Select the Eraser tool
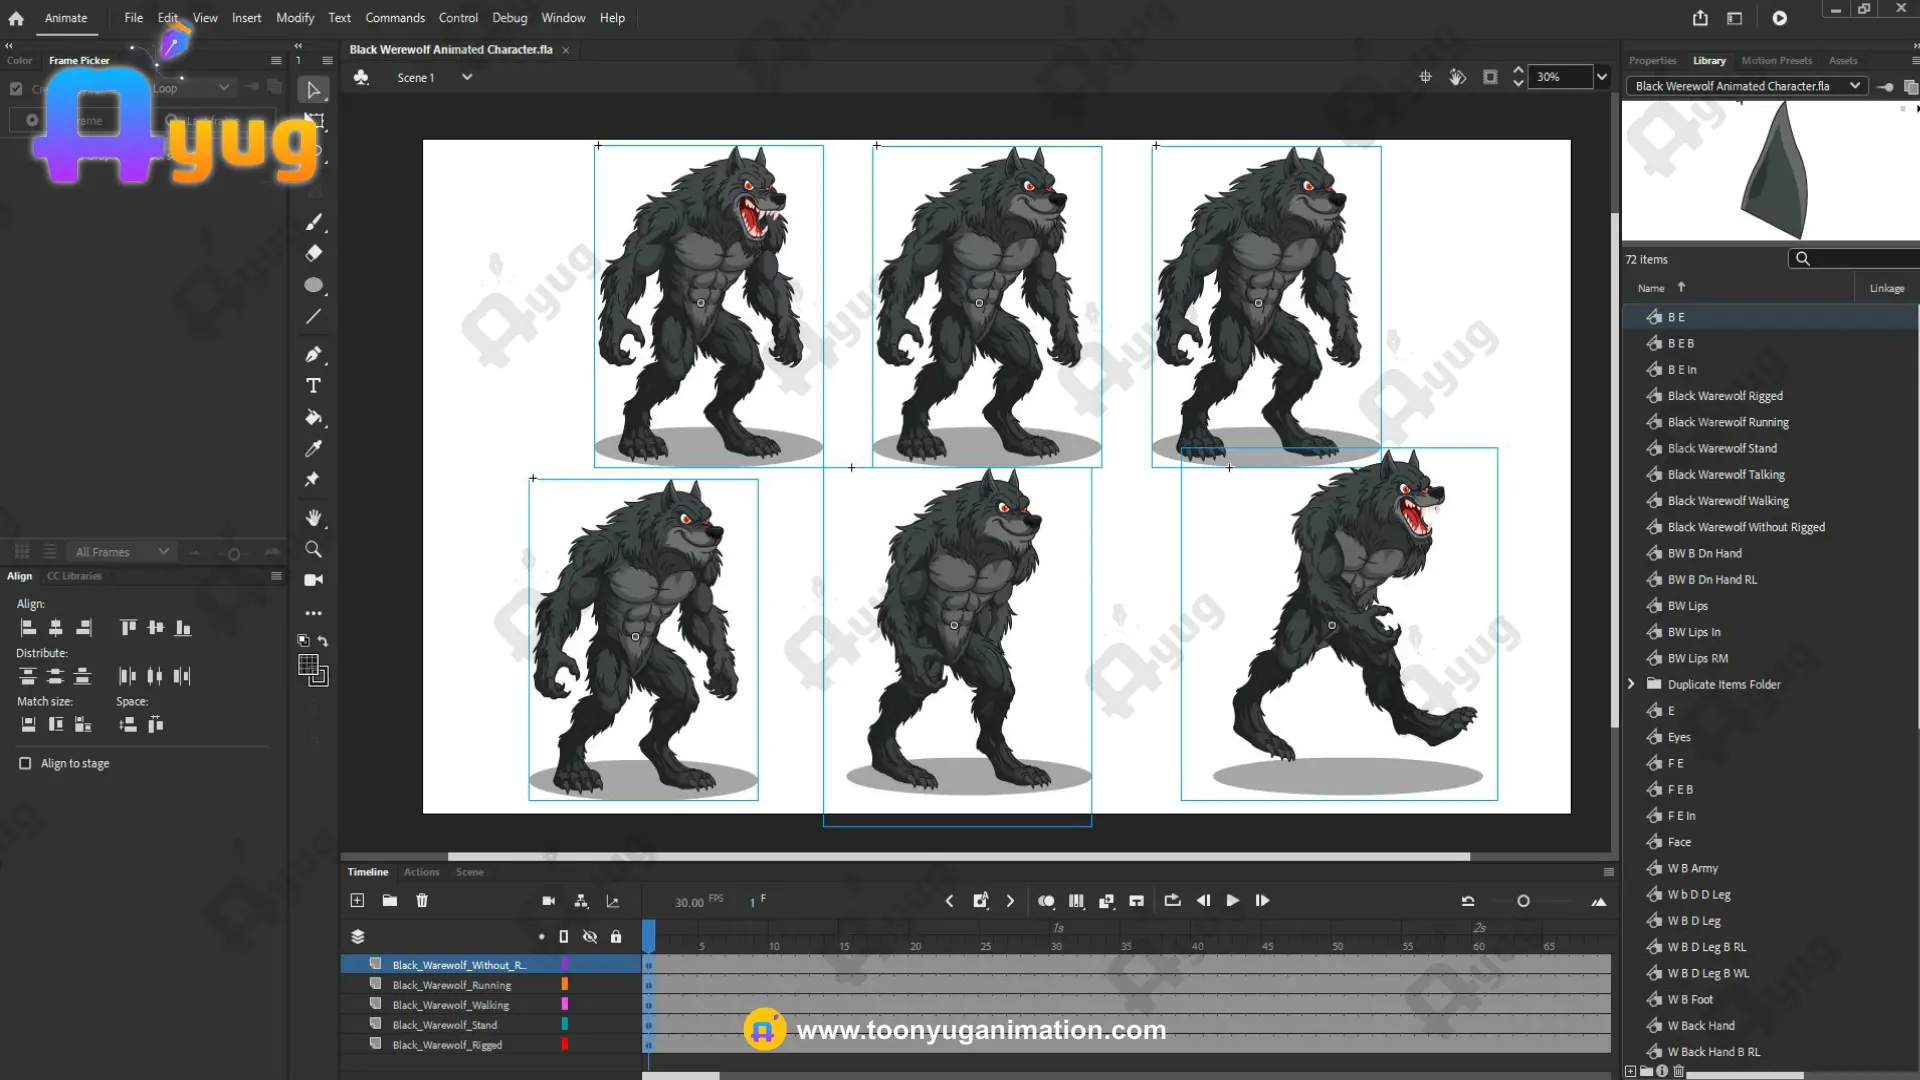Viewport: 1920px width, 1080px height. (x=313, y=254)
